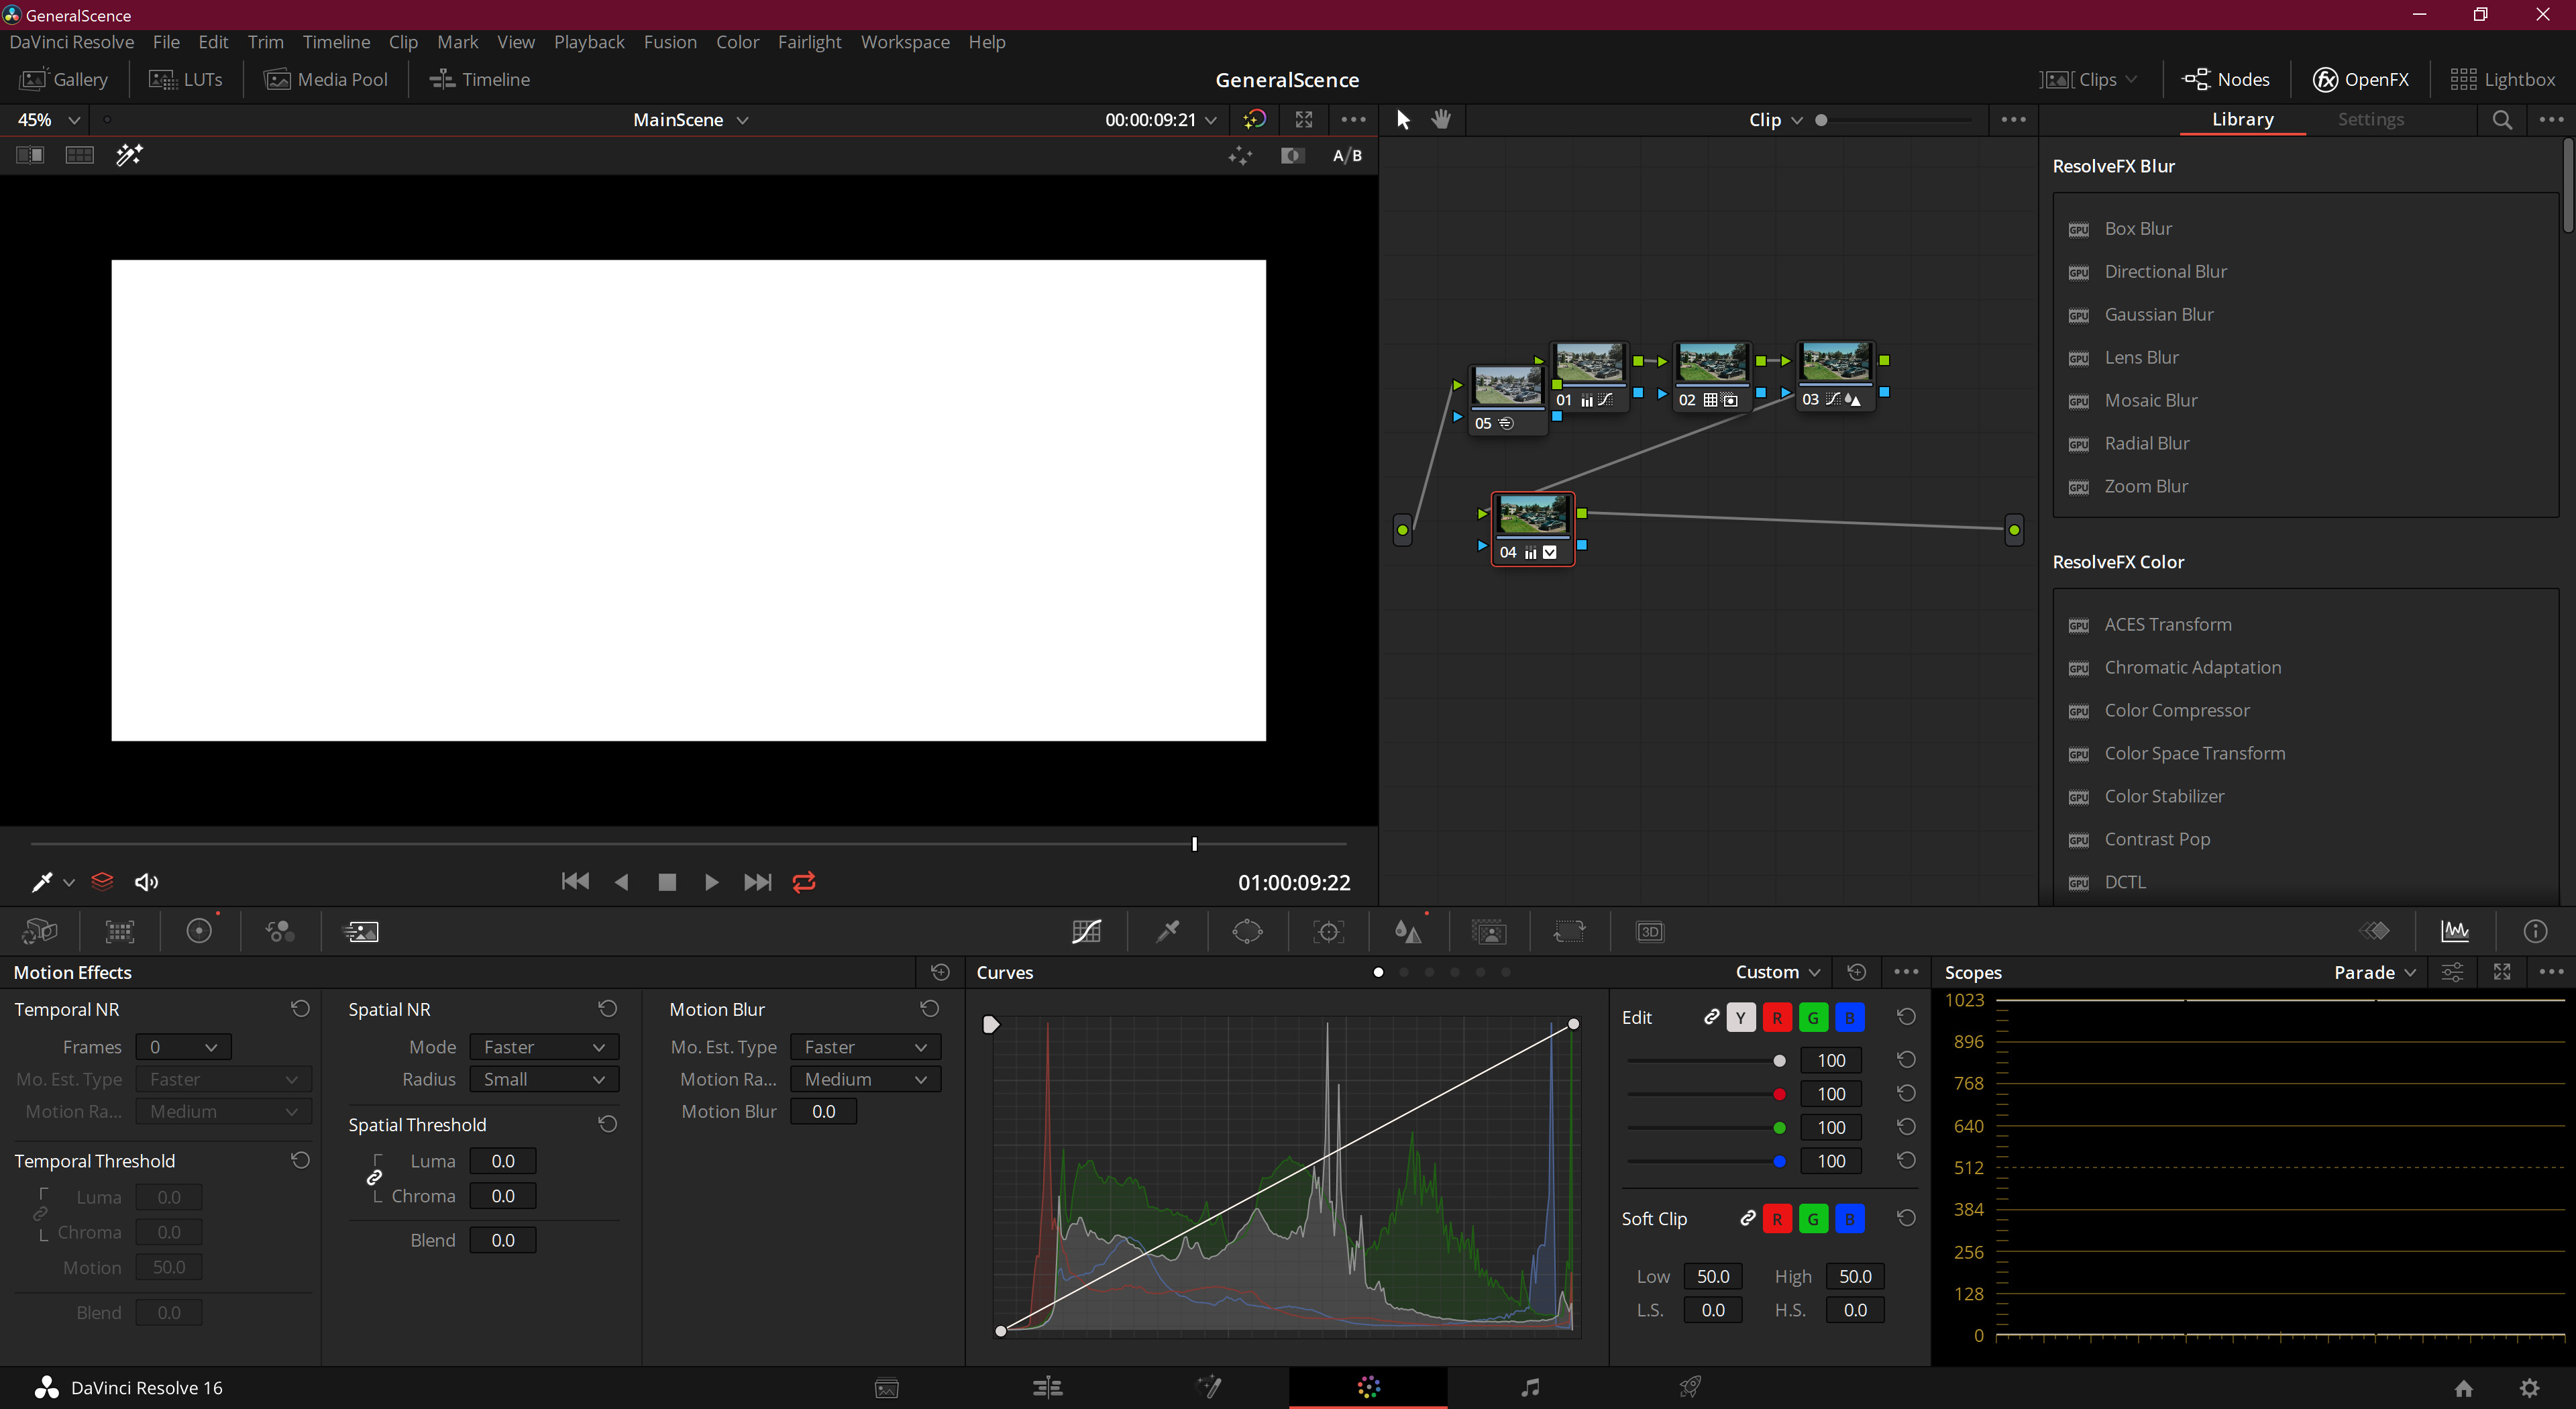This screenshot has height=1409, width=2576.
Task: Open the viewer zoom 45% dropdown
Action: point(48,120)
